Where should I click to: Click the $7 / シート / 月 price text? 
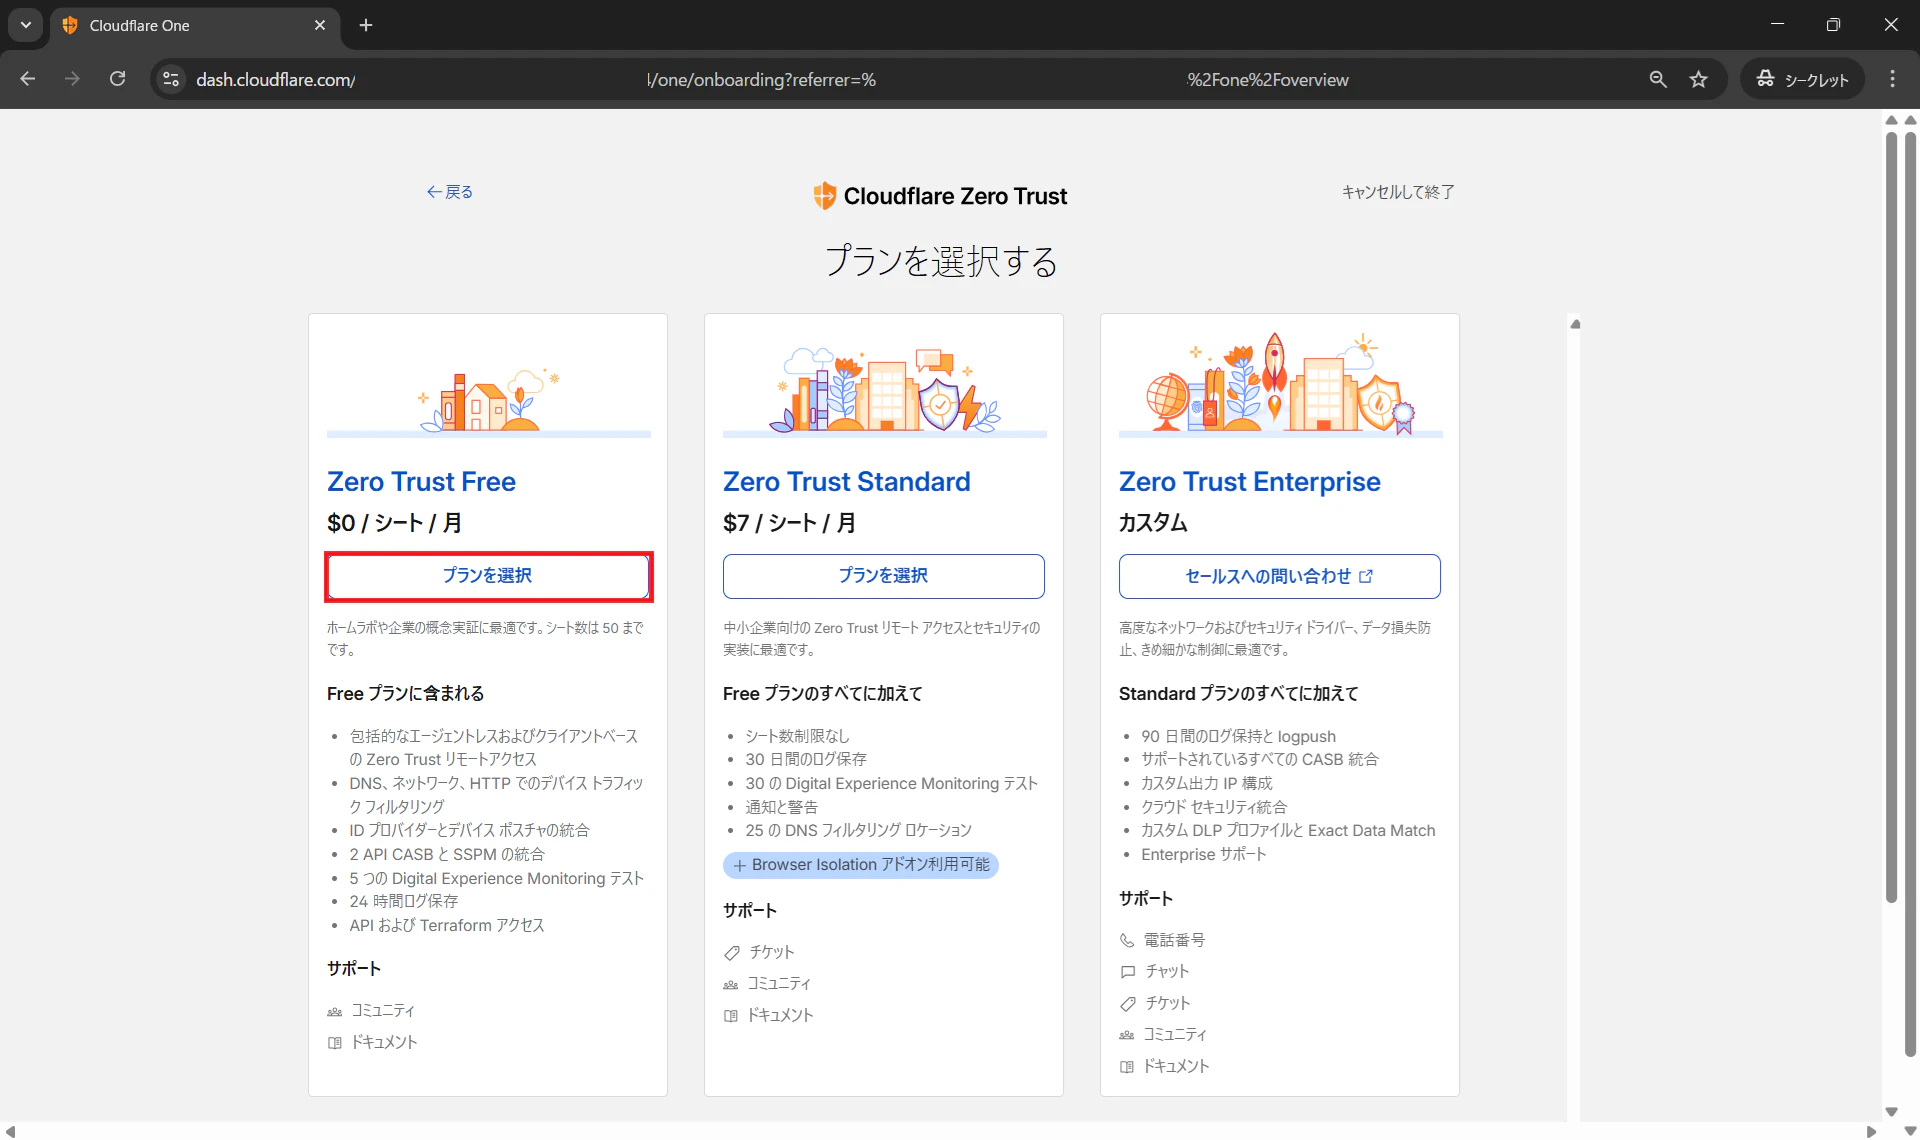point(789,523)
